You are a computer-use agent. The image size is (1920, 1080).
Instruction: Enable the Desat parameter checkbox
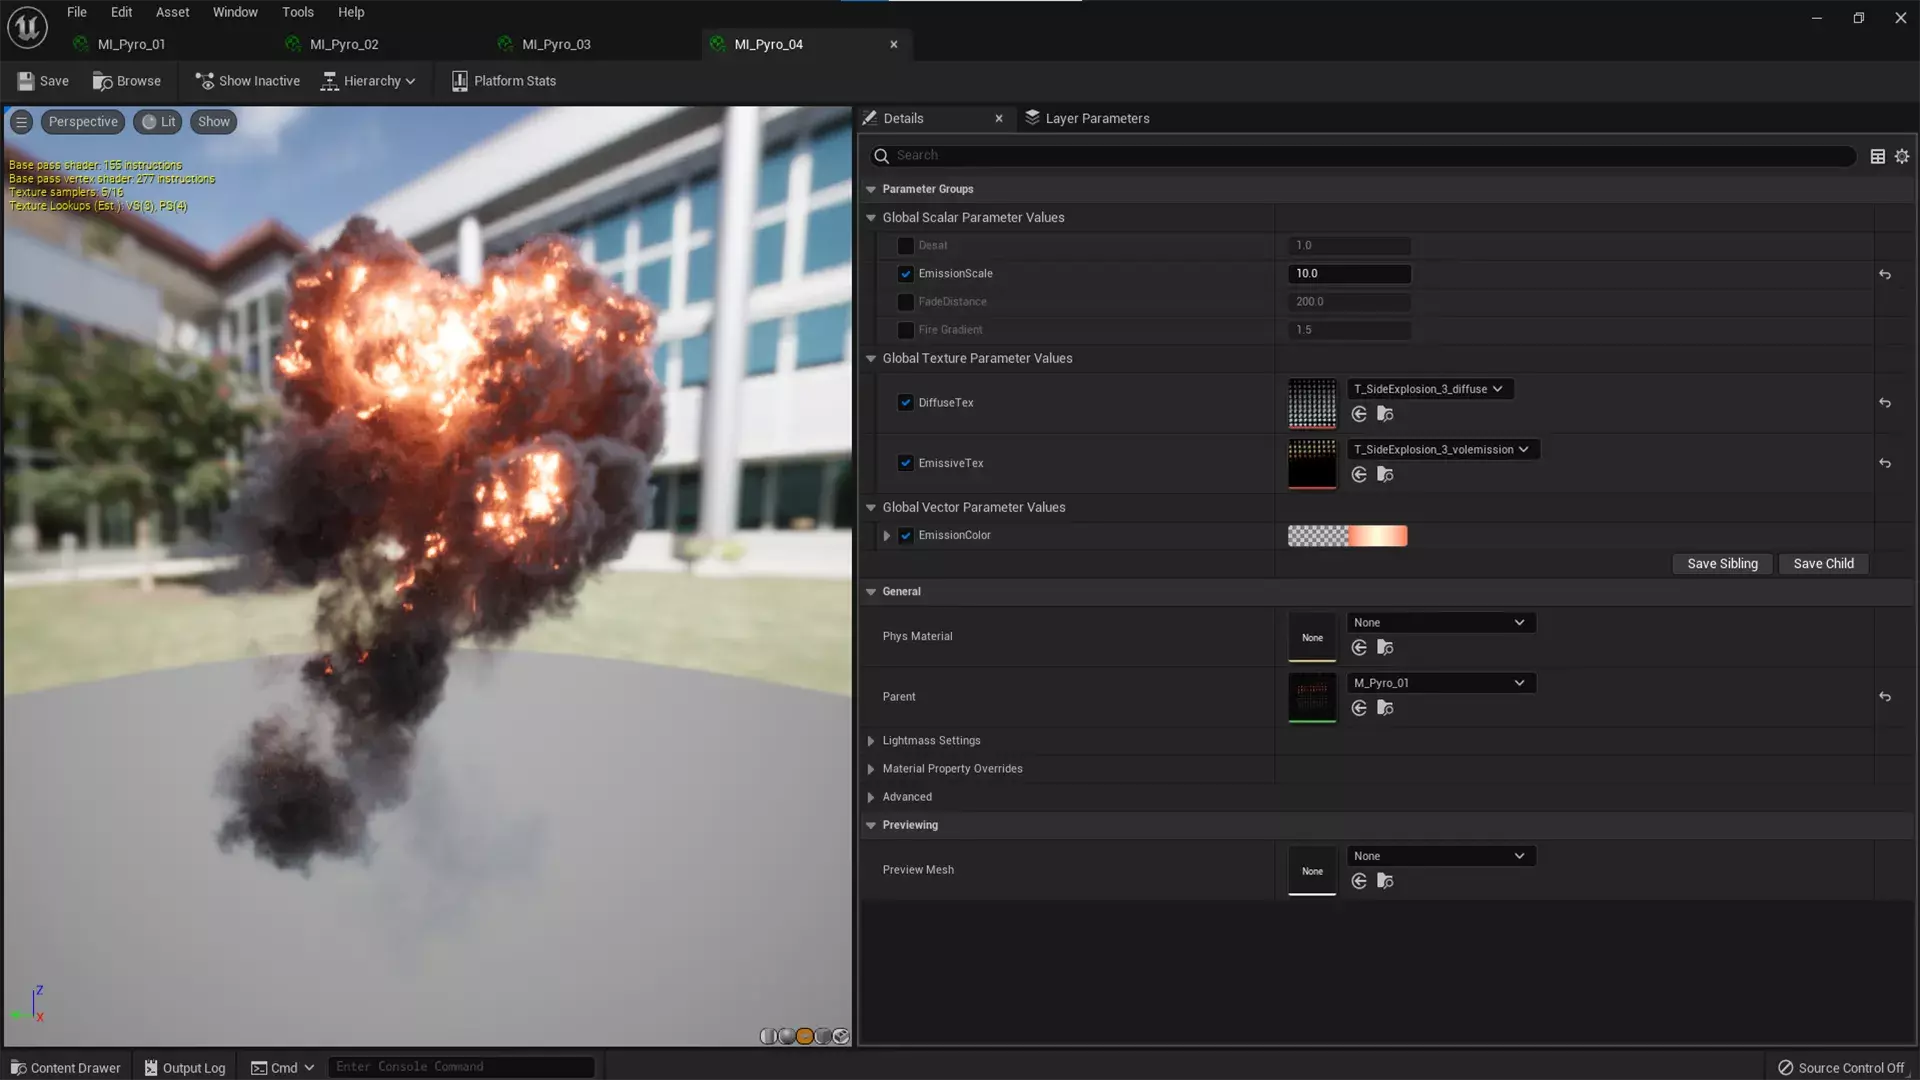click(905, 245)
